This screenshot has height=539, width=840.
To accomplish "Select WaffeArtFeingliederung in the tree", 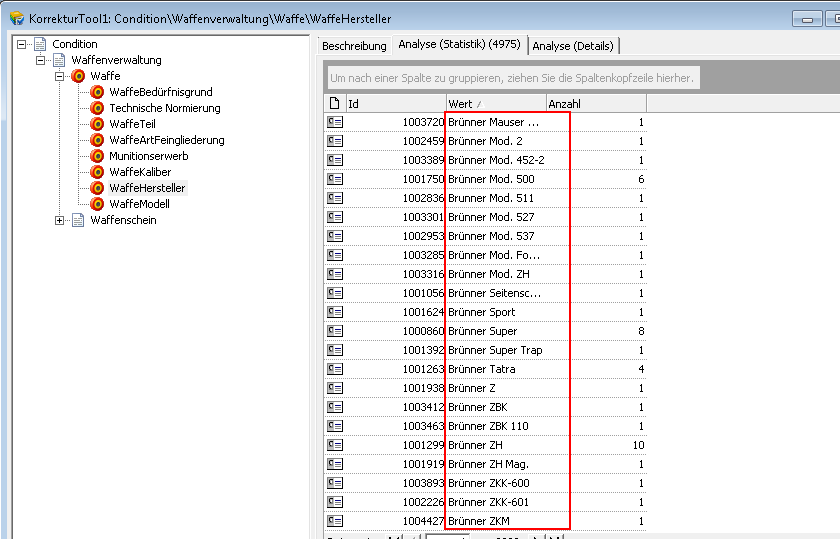I will click(x=166, y=140).
